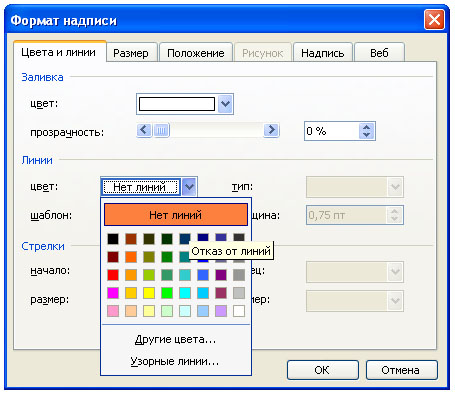Click the Отмена cancel button
455x394 pixels.
point(401,370)
